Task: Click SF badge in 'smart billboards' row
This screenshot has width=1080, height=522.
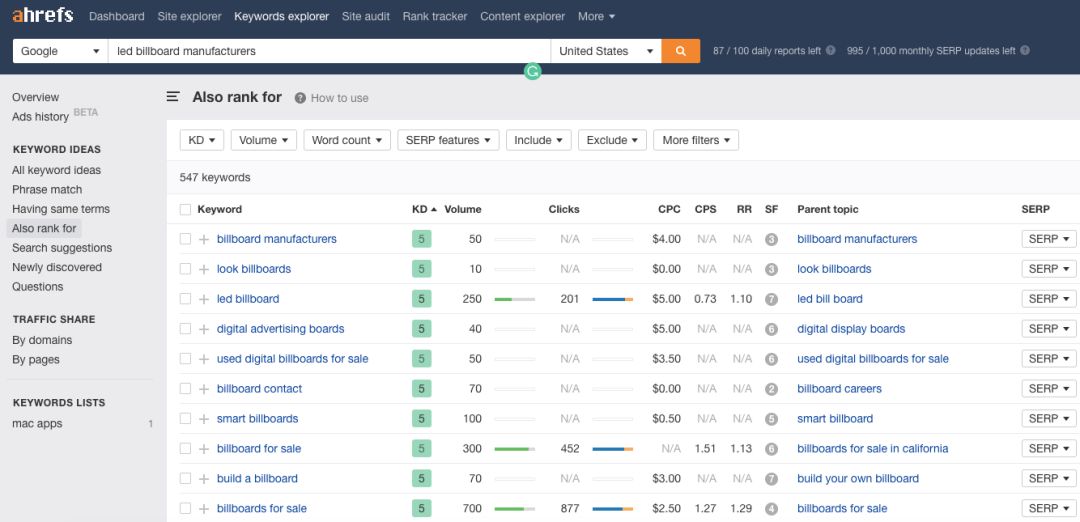Action: (771, 419)
